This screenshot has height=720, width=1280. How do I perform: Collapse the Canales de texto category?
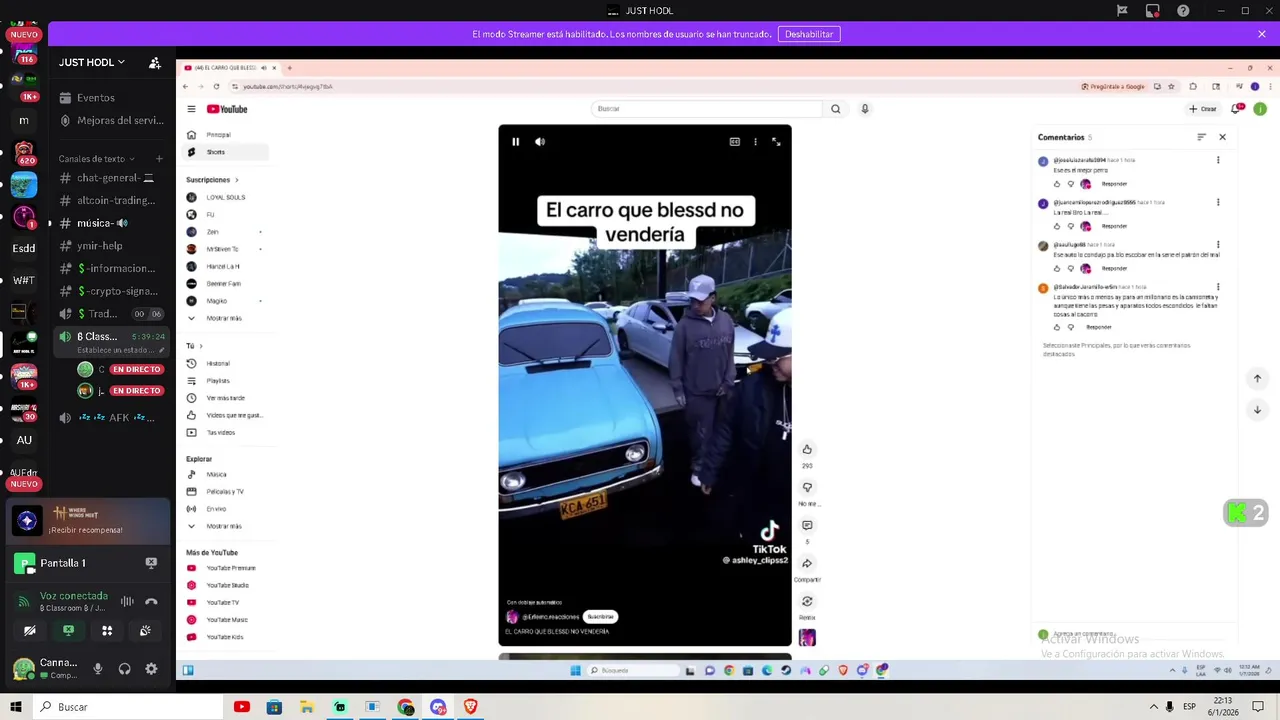pos(95,159)
